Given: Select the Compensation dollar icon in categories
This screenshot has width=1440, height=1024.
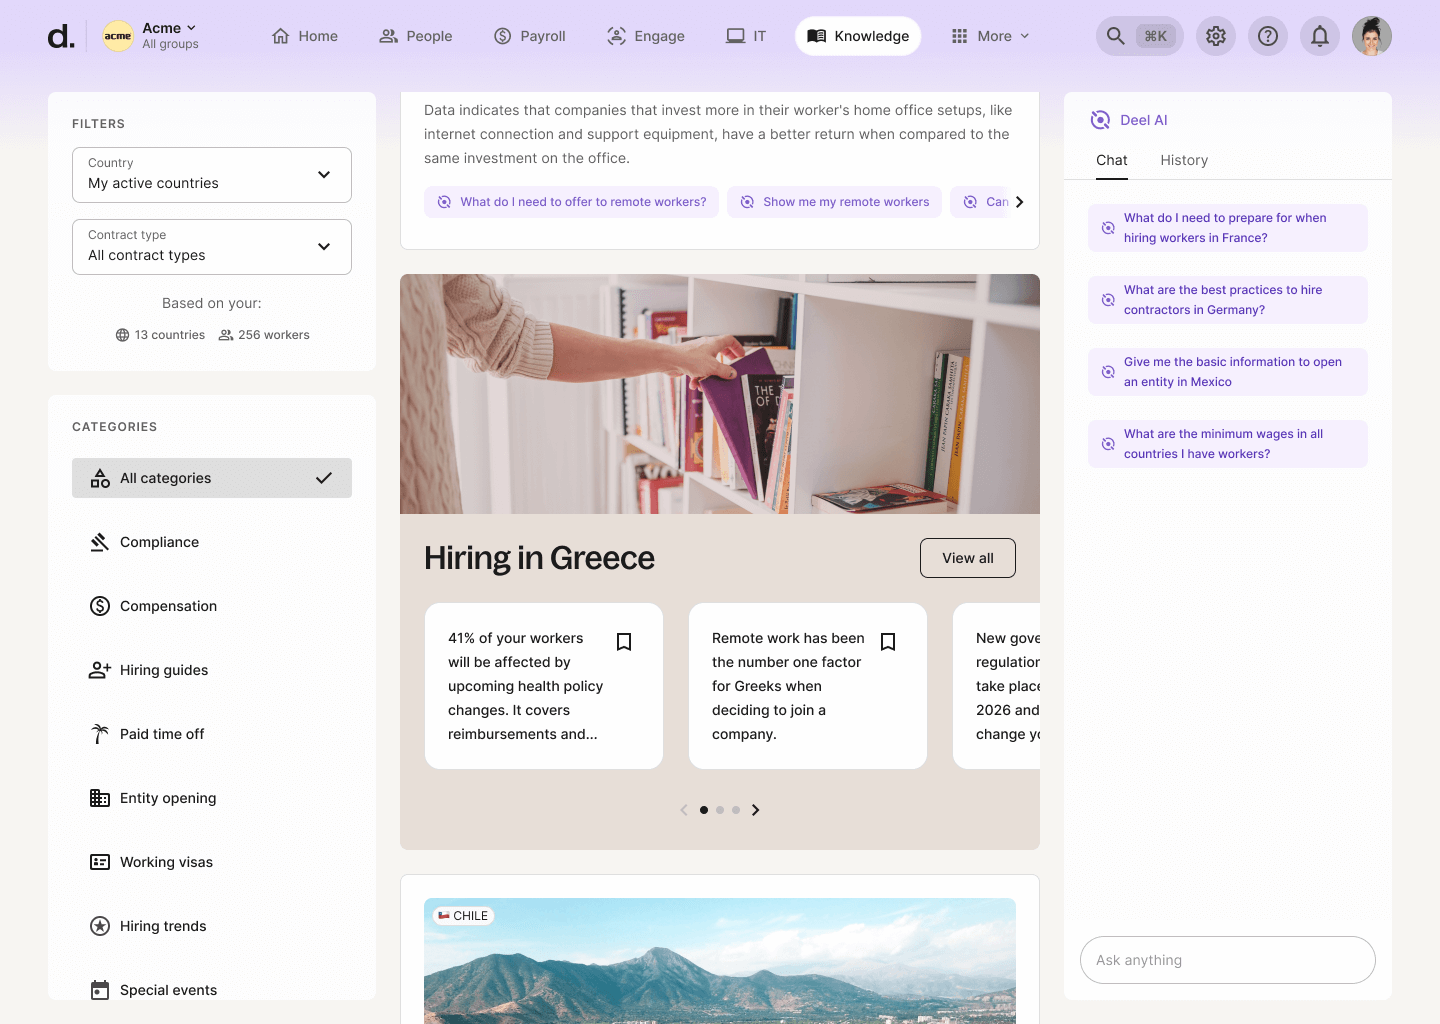Looking at the screenshot, I should (99, 605).
